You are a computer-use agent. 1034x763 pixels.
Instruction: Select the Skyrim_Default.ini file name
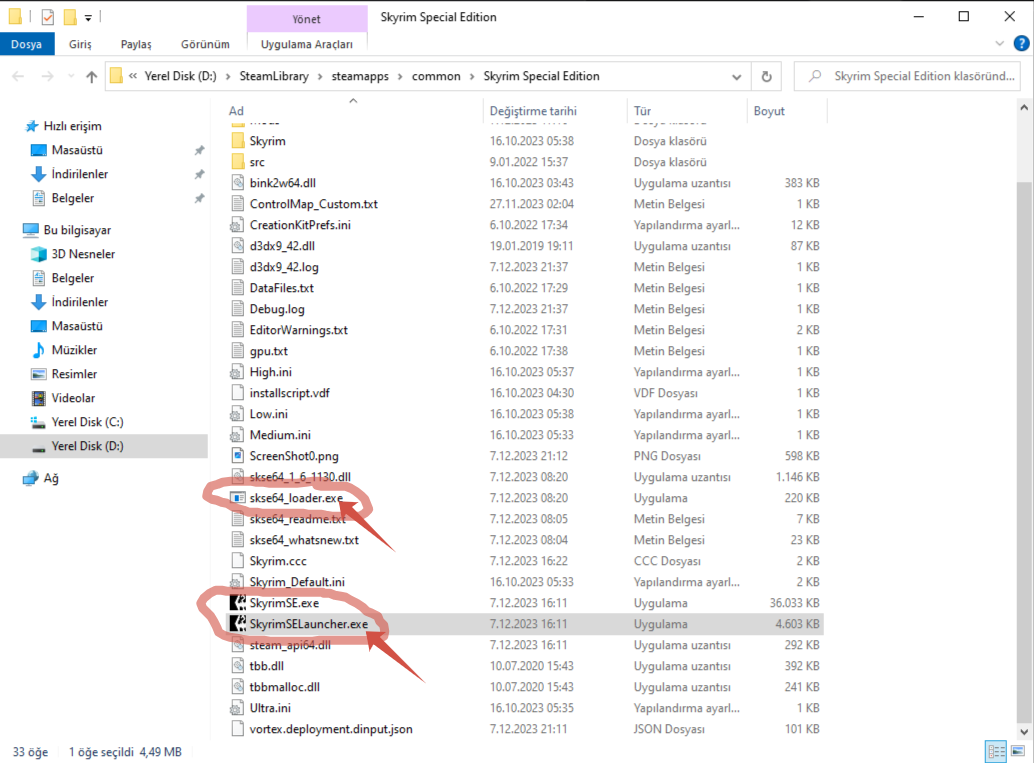click(297, 582)
